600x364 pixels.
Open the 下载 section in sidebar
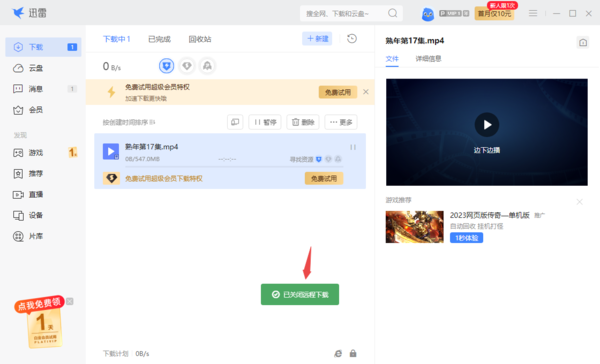[43, 47]
